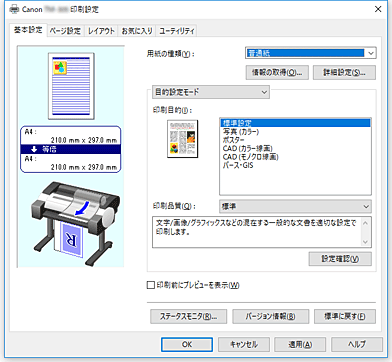Select 標準設定 in print purpose list
Viewport: 392px width, 362px height.
295,123
